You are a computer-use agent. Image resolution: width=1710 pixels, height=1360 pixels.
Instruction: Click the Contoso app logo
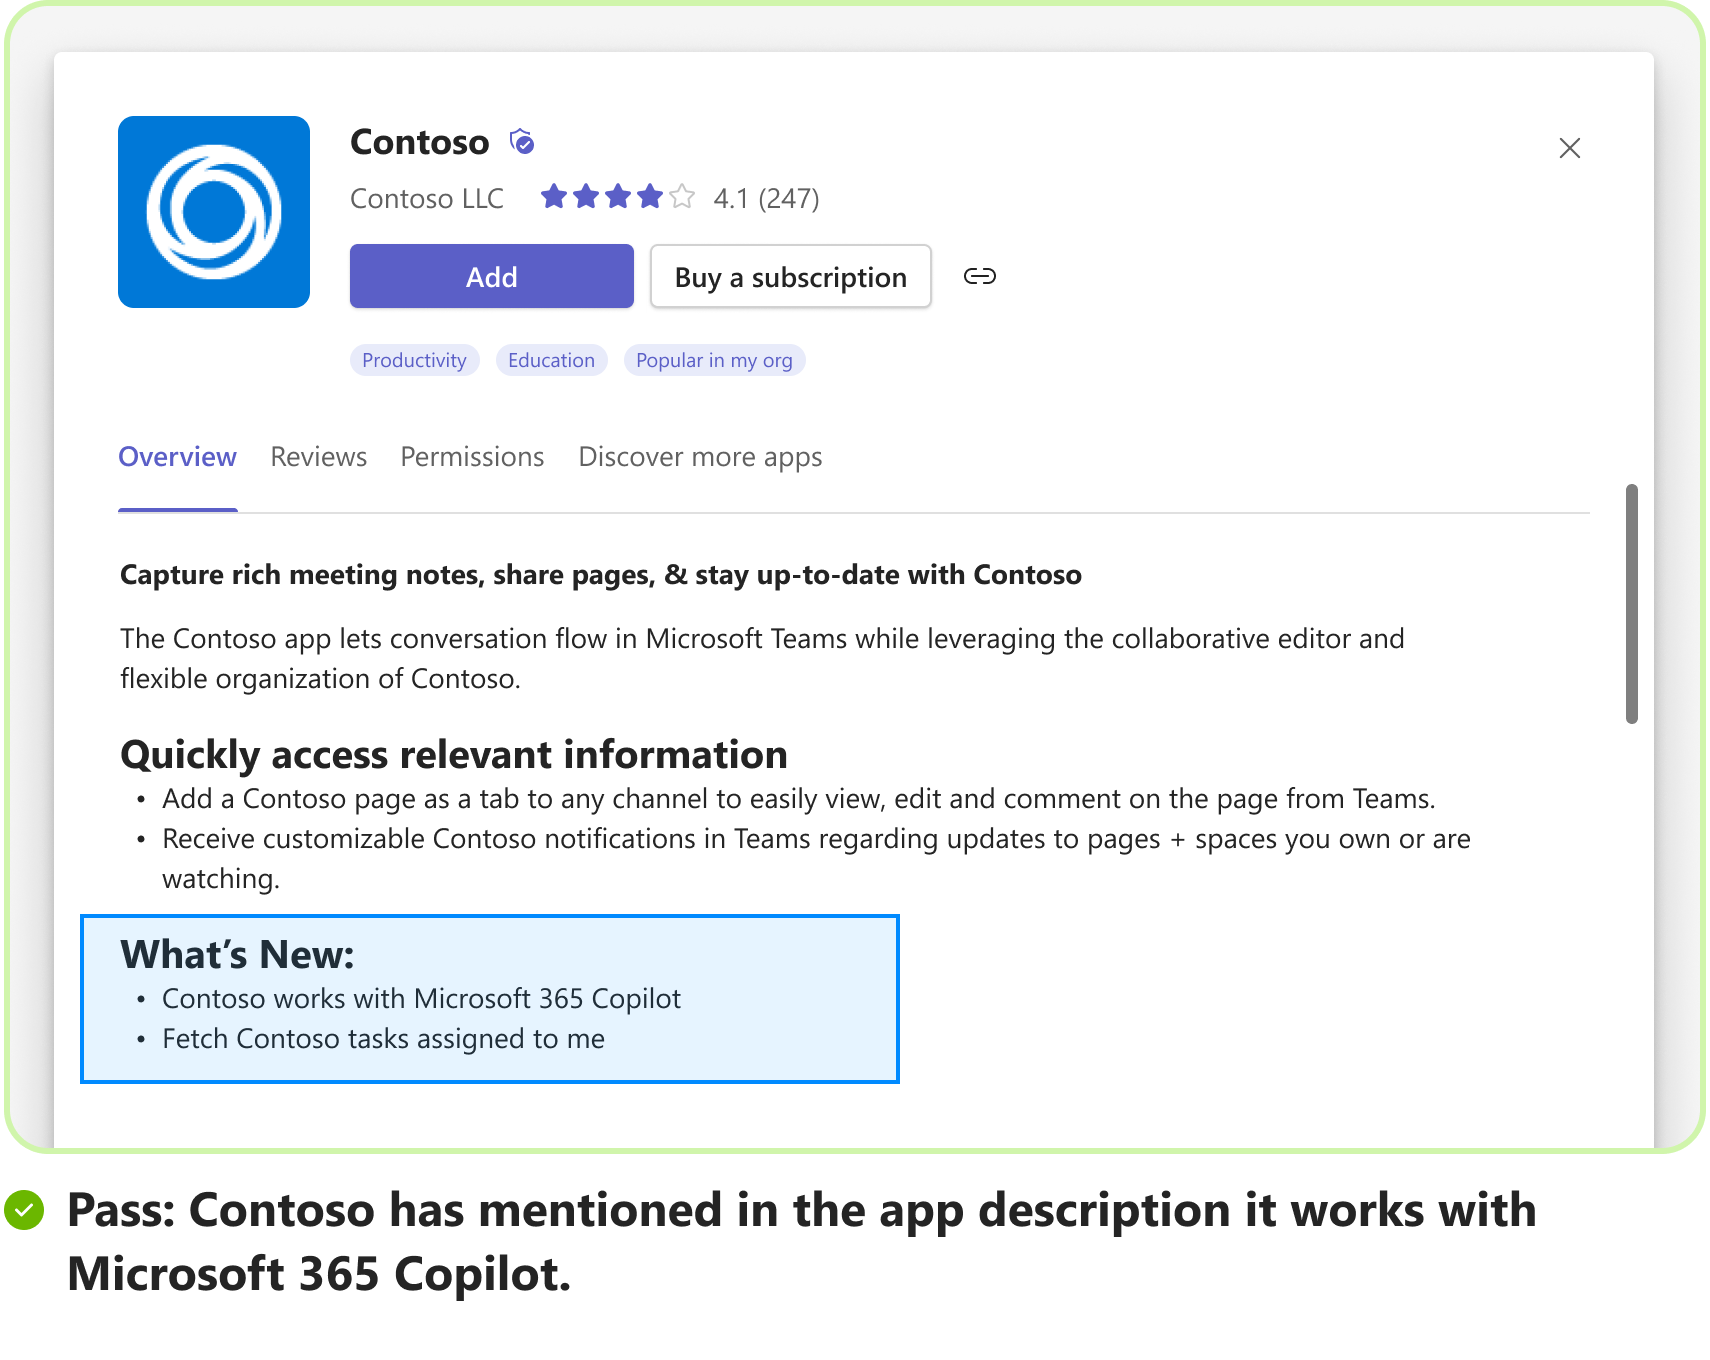(213, 211)
